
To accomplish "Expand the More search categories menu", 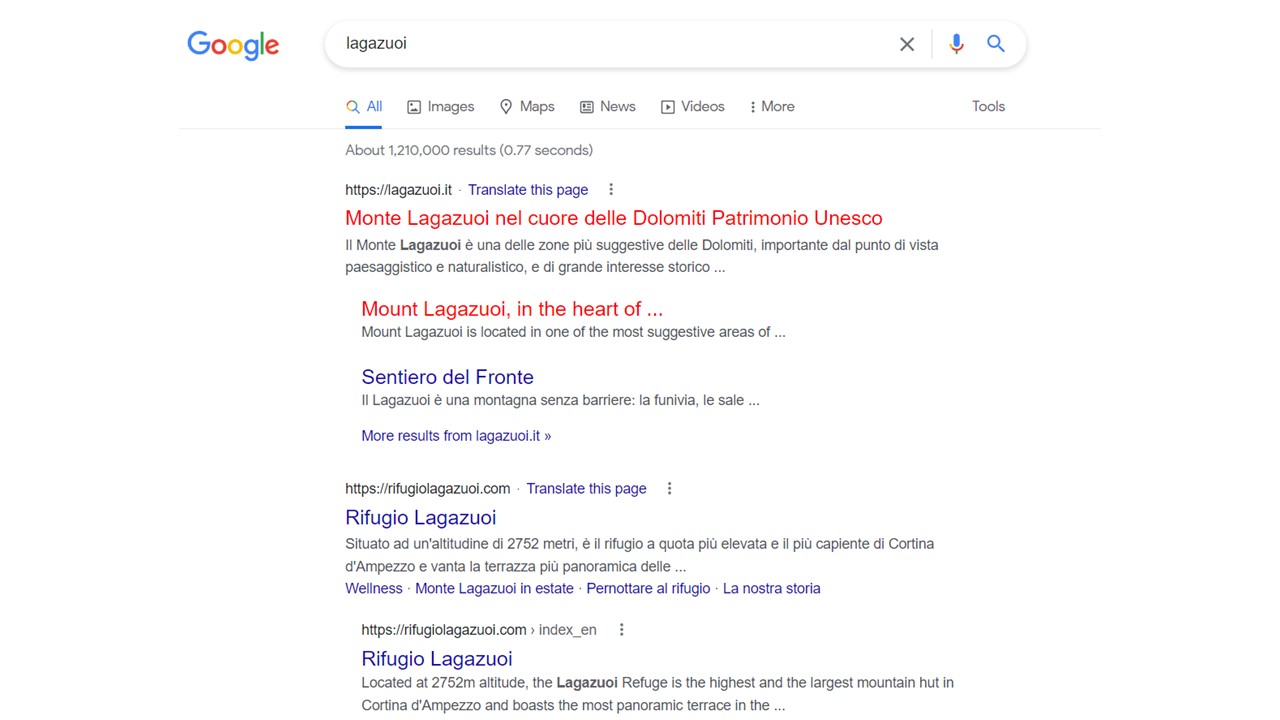I will [x=772, y=107].
